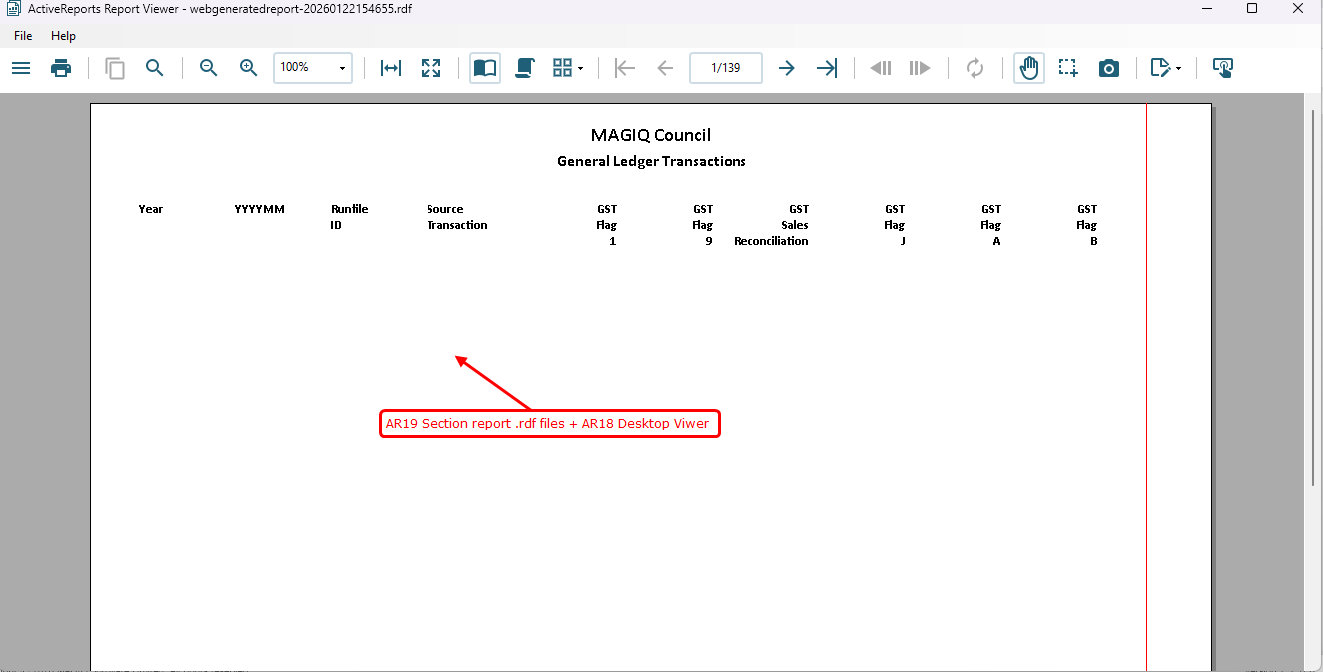
Task: Click the Print icon
Action: (61, 68)
